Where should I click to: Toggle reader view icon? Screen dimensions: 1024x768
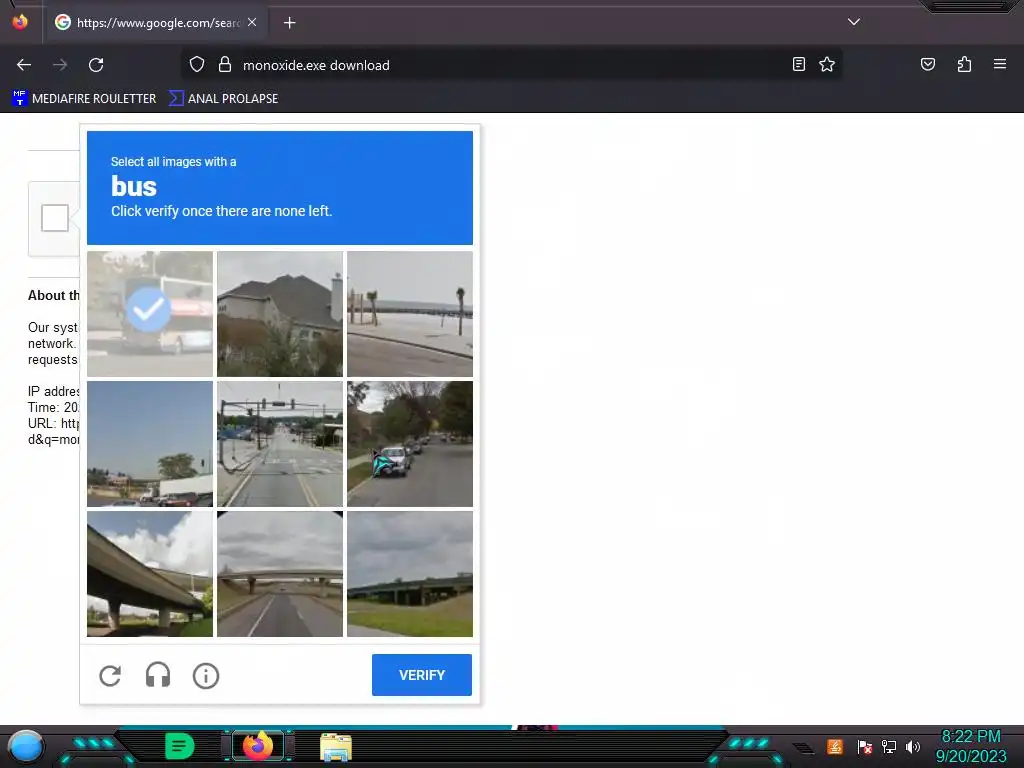(x=799, y=64)
